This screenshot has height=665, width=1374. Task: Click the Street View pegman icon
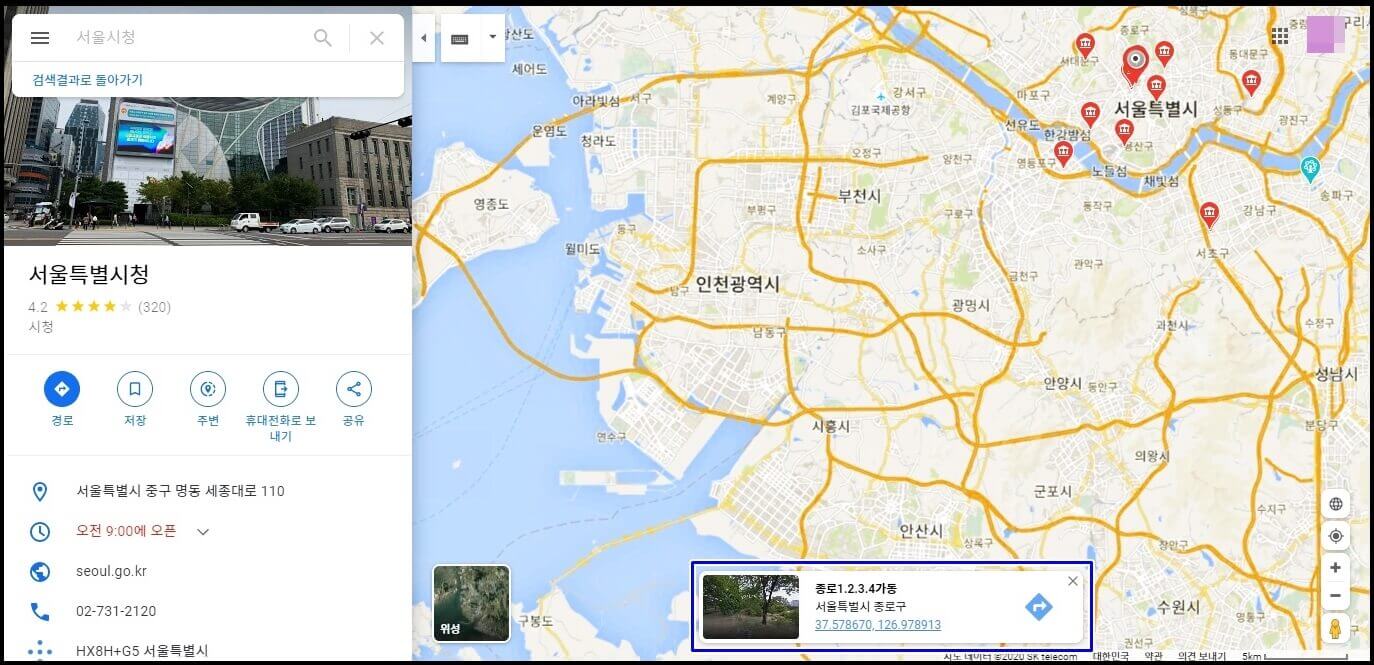click(x=1335, y=628)
